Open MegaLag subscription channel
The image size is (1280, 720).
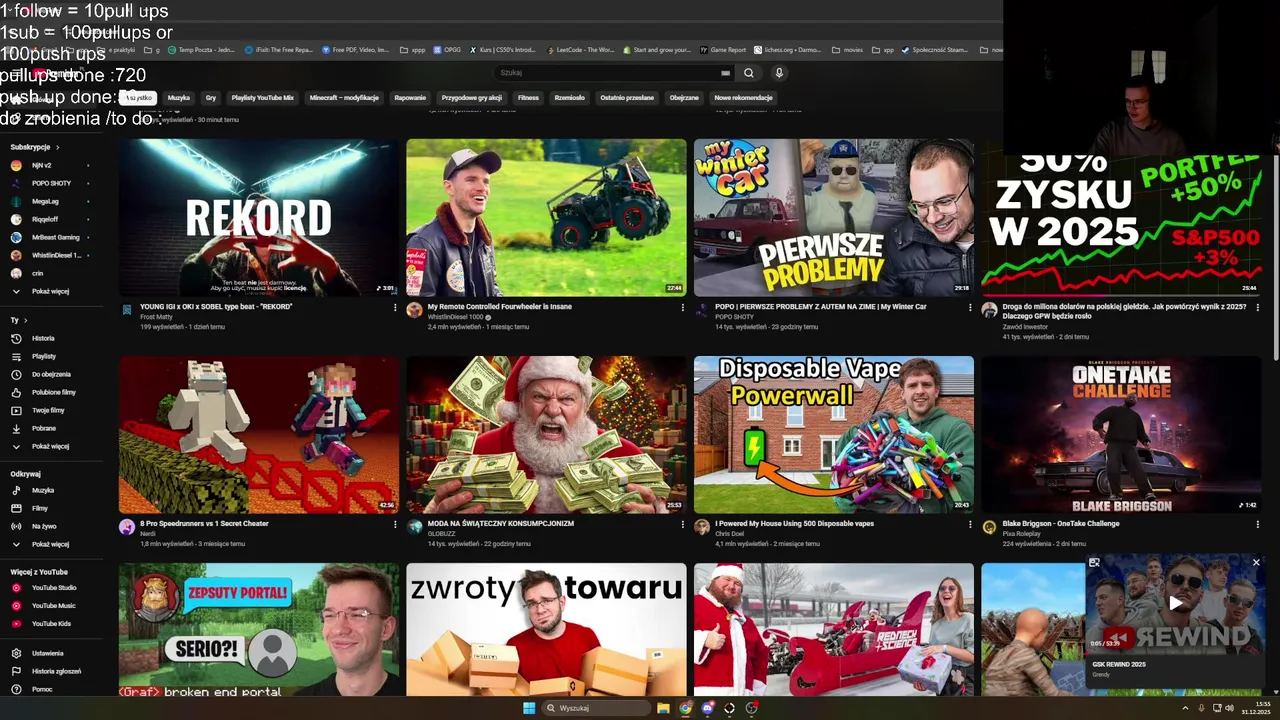point(45,201)
